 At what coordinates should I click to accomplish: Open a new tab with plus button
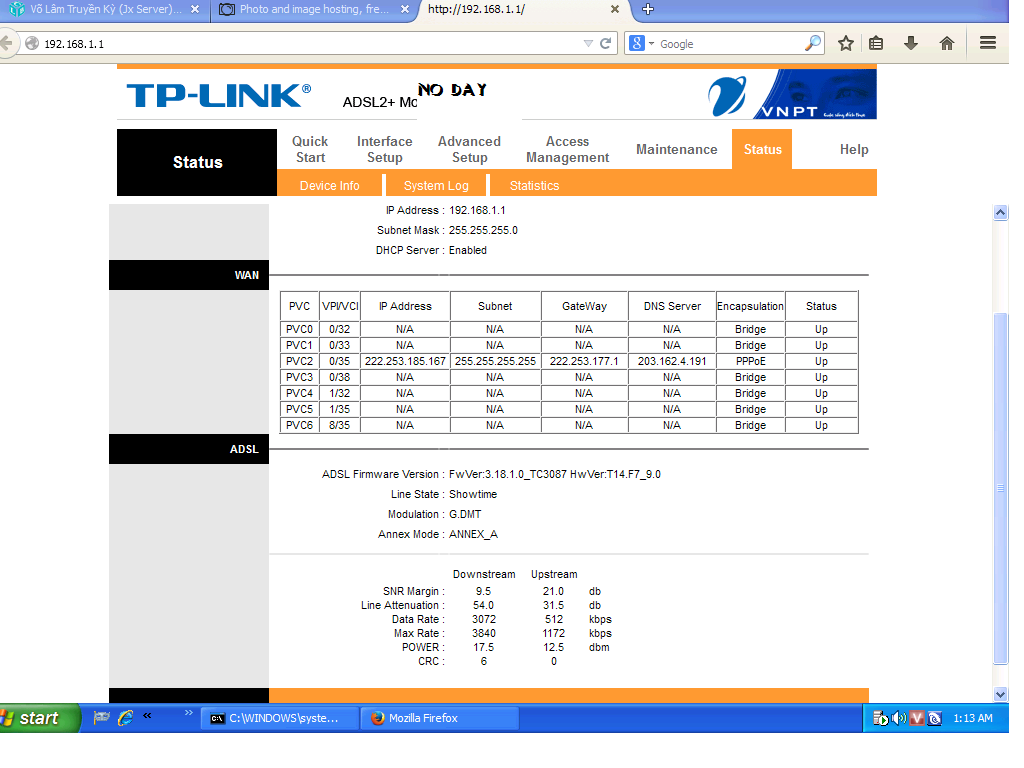coord(648,9)
